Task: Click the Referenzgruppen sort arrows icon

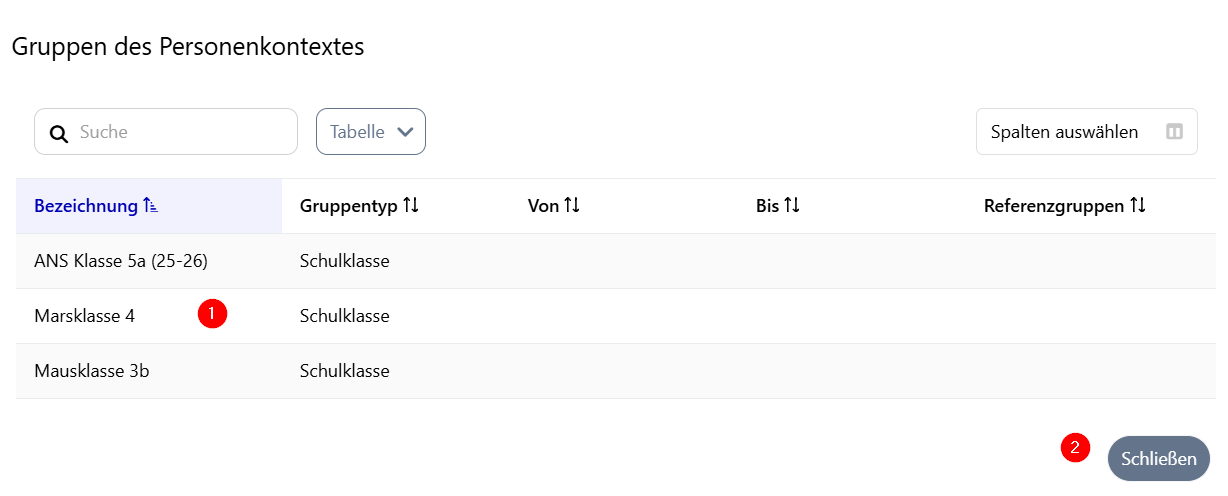Action: 1138,206
